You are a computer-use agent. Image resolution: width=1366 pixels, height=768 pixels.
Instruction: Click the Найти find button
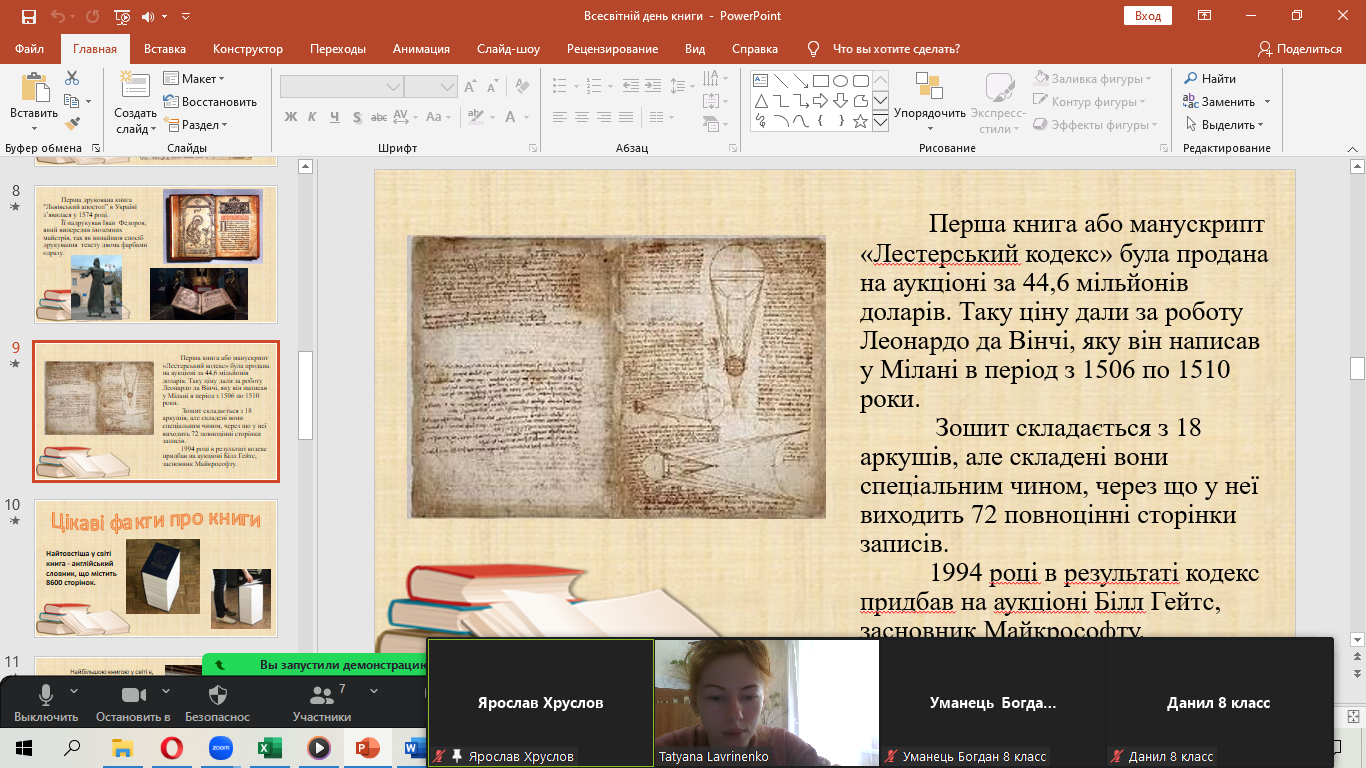tap(1210, 79)
